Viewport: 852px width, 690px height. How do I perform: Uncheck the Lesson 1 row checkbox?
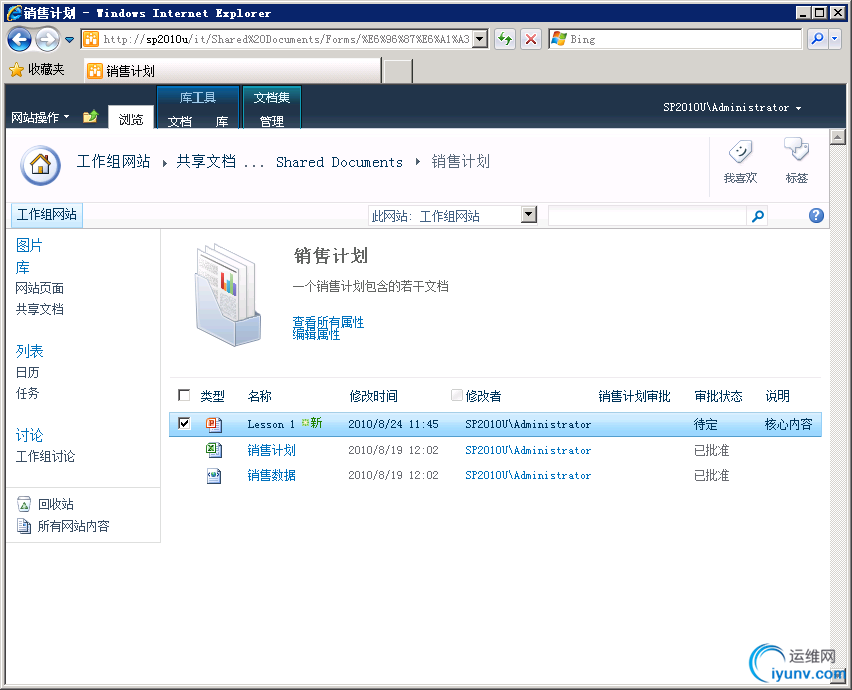tap(184, 423)
